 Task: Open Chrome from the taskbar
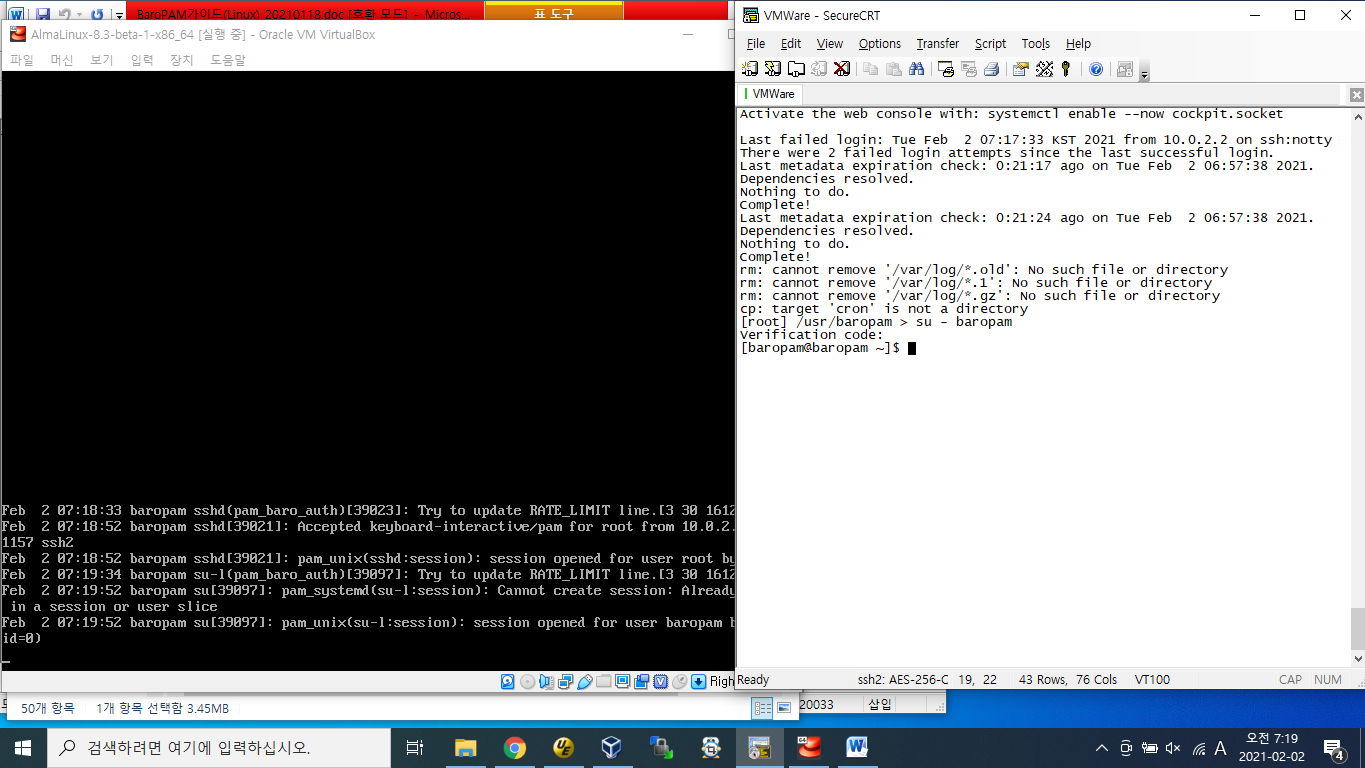(x=514, y=748)
